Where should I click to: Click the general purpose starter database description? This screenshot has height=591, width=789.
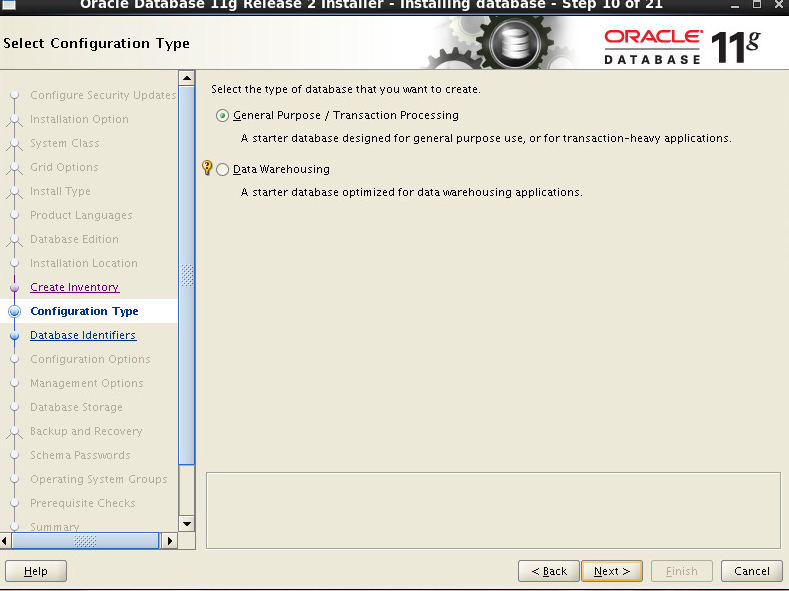(x=486, y=138)
